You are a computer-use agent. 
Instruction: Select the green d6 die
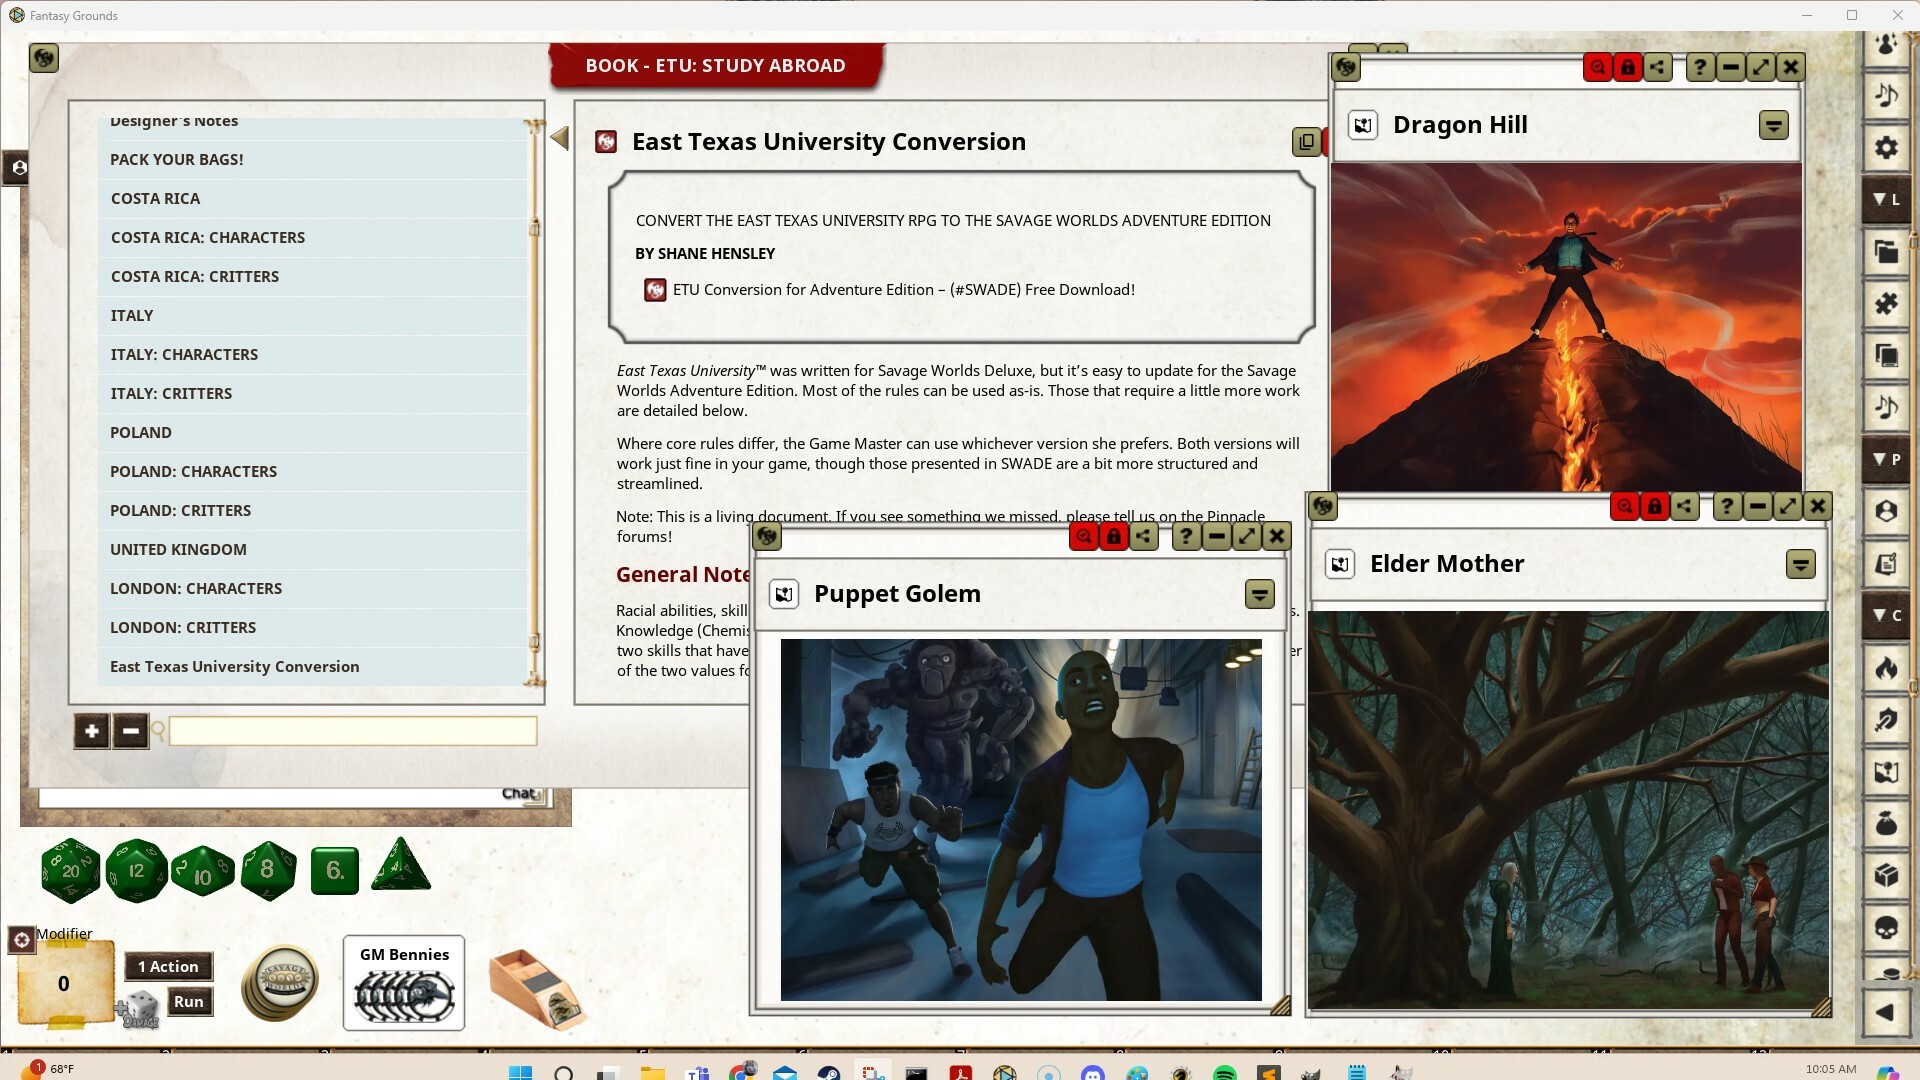click(334, 869)
